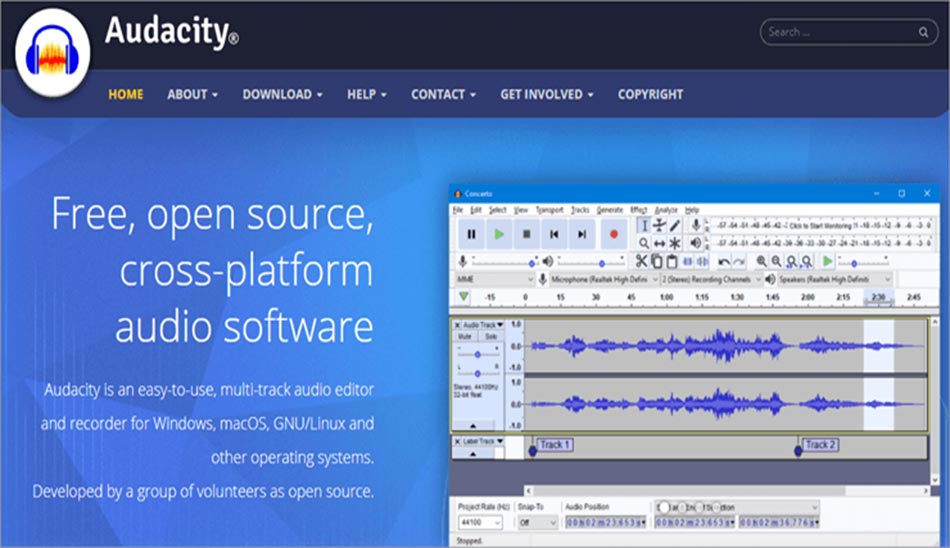This screenshot has height=548, width=950.
Task: Go to HOME in website navigation
Action: [x=126, y=95]
